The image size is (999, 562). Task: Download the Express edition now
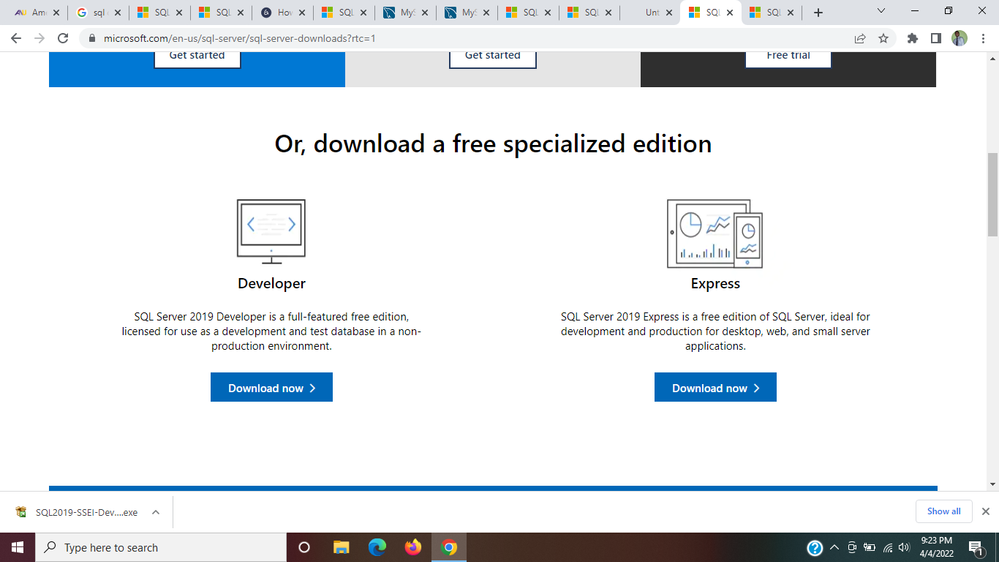(x=715, y=387)
